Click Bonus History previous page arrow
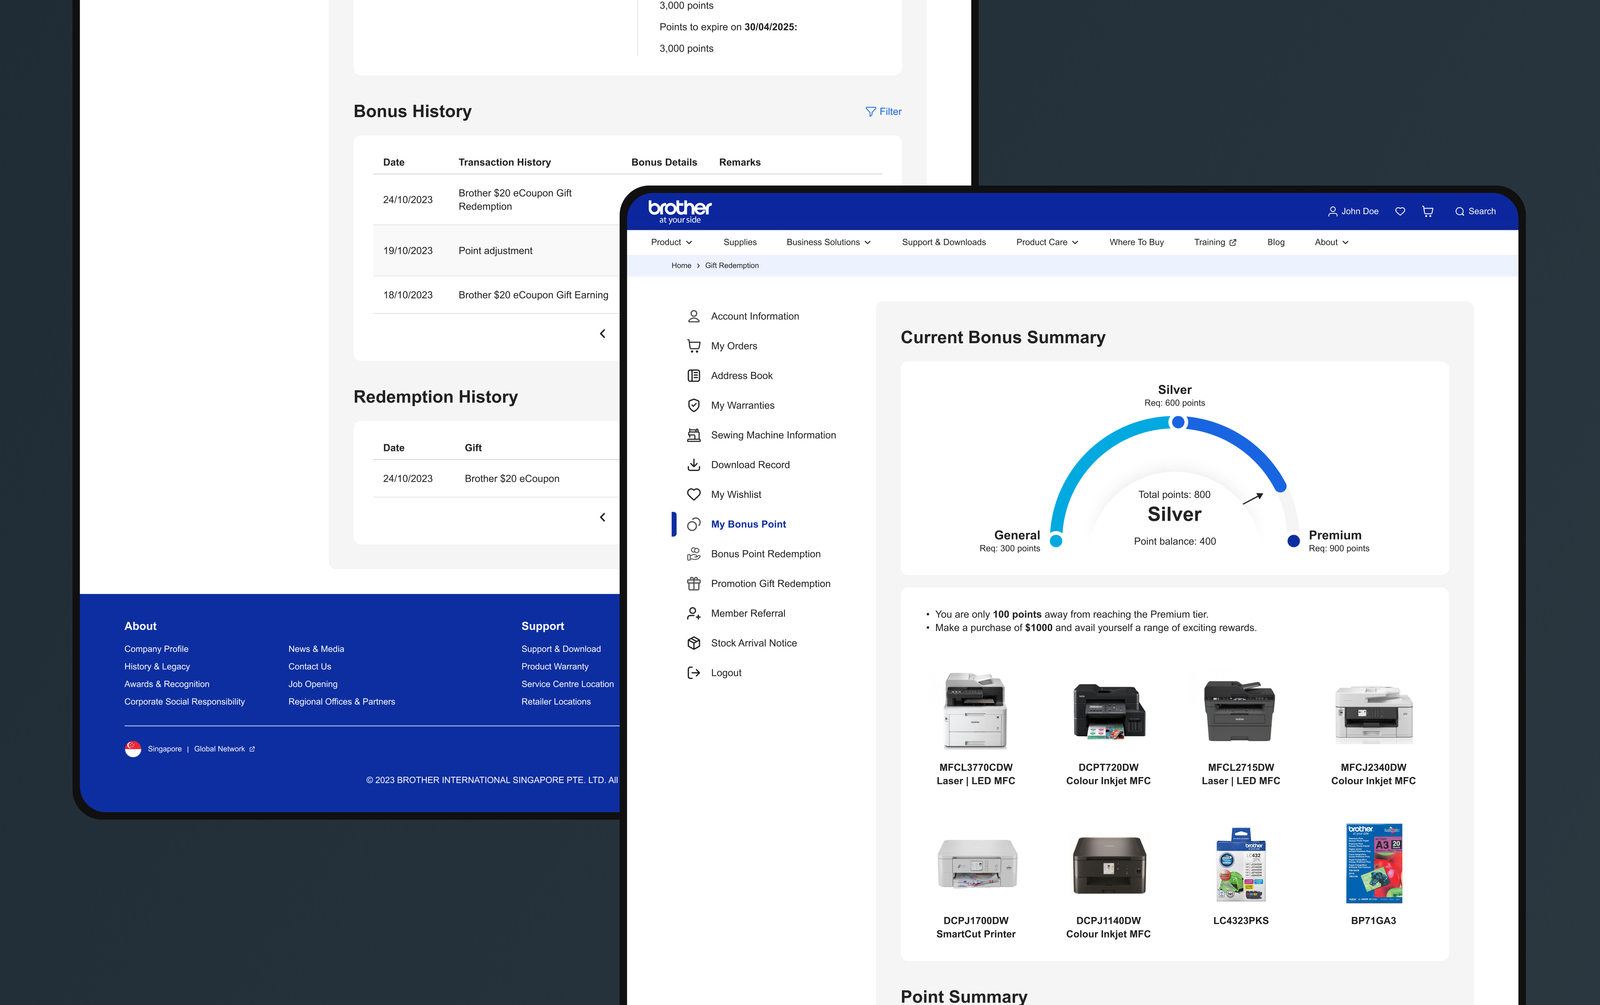Viewport: 1600px width, 1005px height. 602,334
